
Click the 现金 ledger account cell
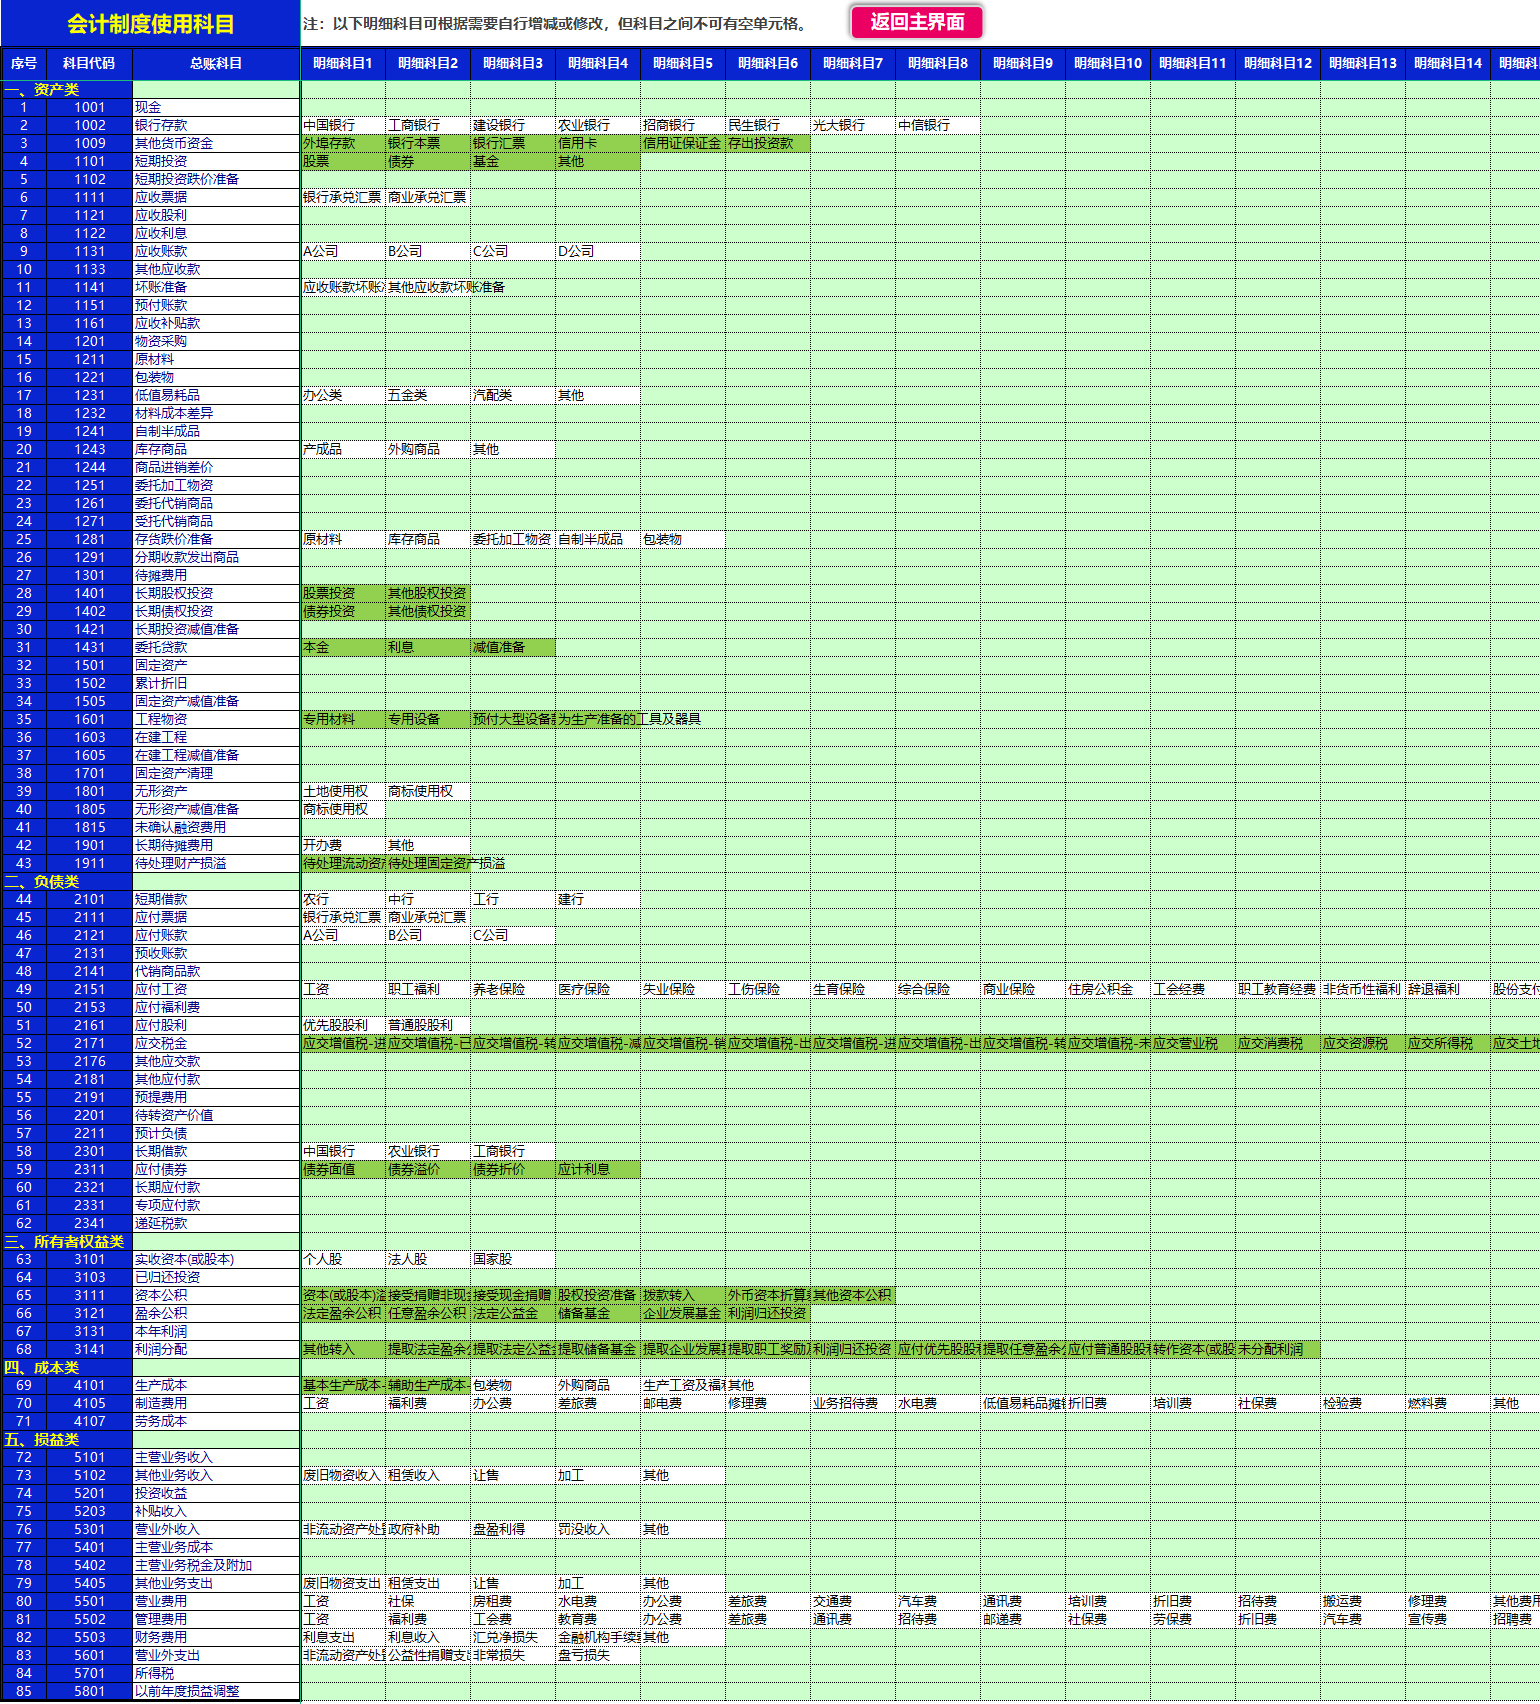(x=216, y=107)
